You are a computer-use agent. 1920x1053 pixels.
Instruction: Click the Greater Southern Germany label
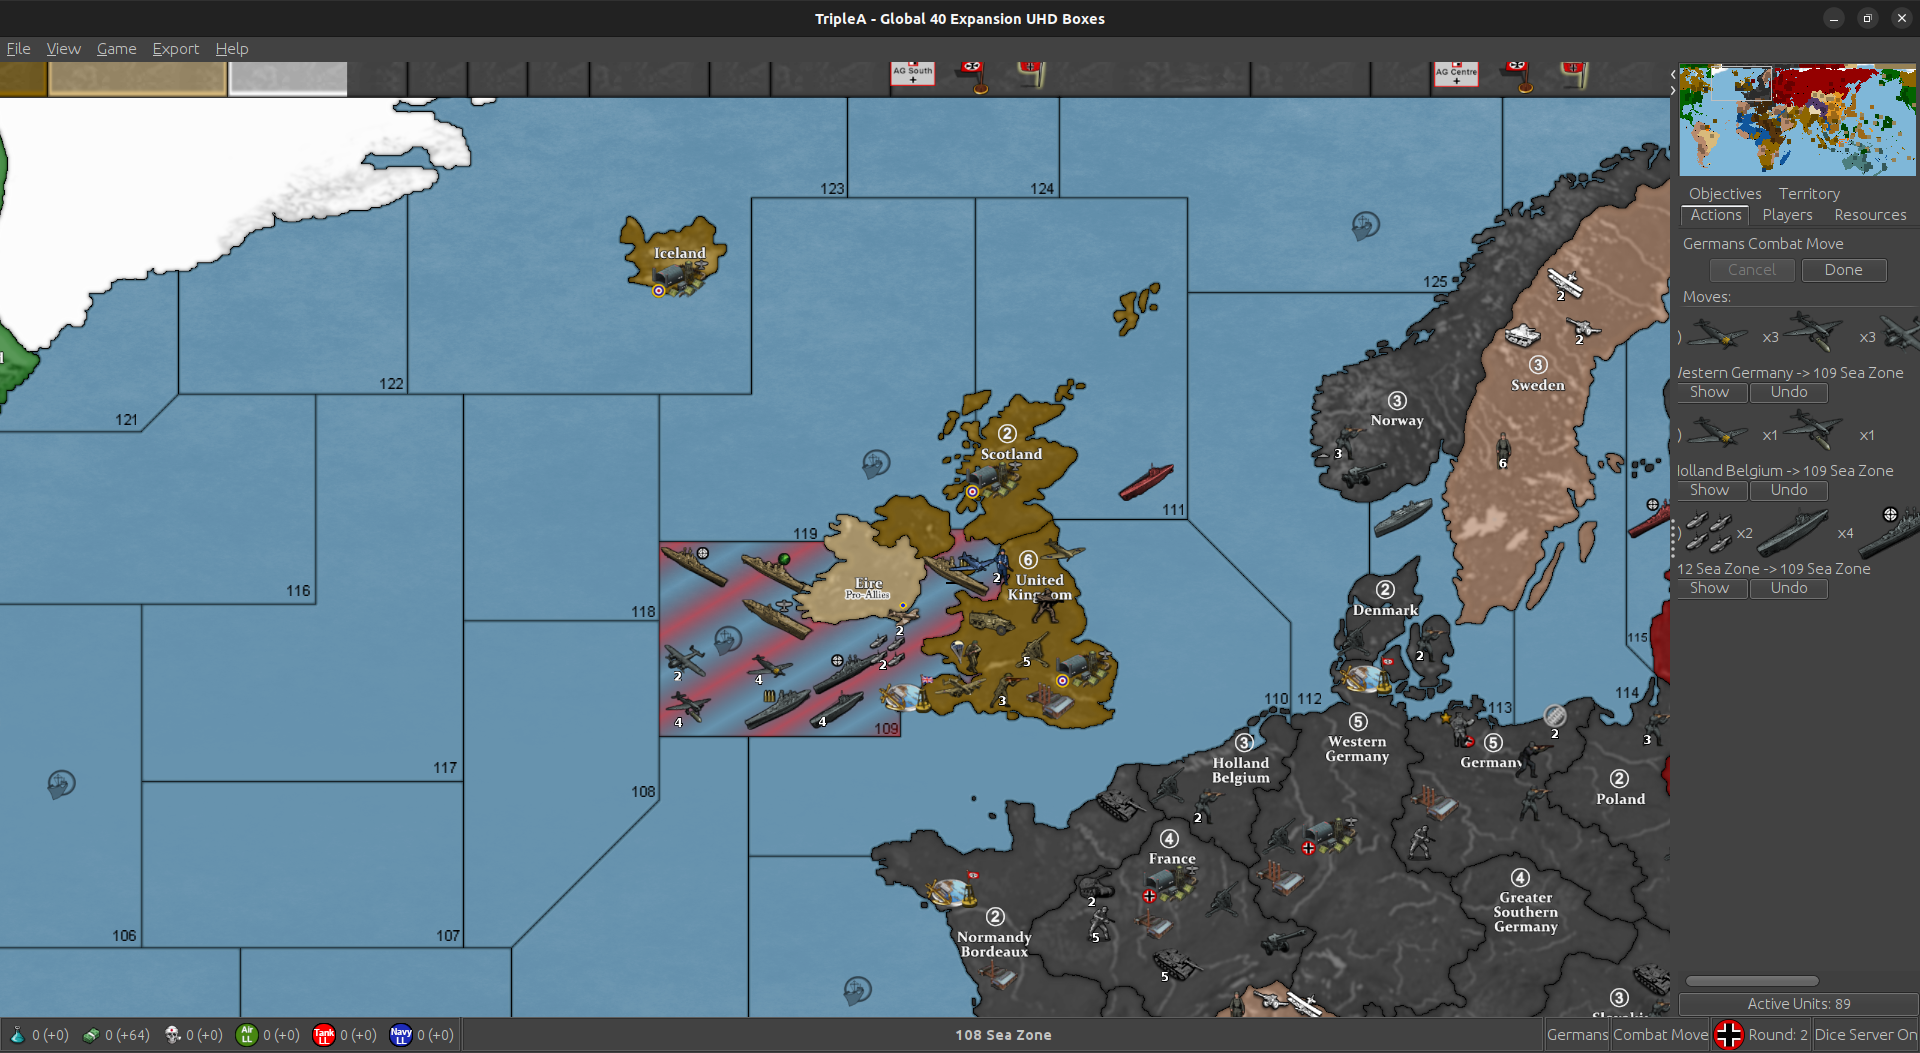(x=1525, y=912)
